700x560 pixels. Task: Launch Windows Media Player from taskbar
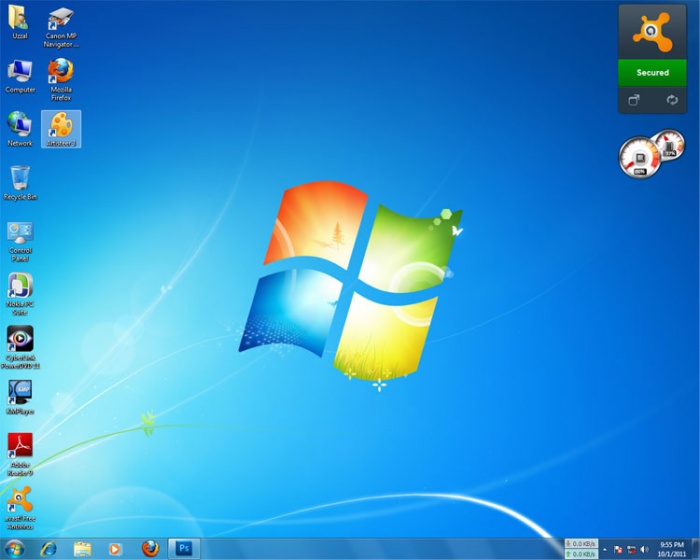115,548
